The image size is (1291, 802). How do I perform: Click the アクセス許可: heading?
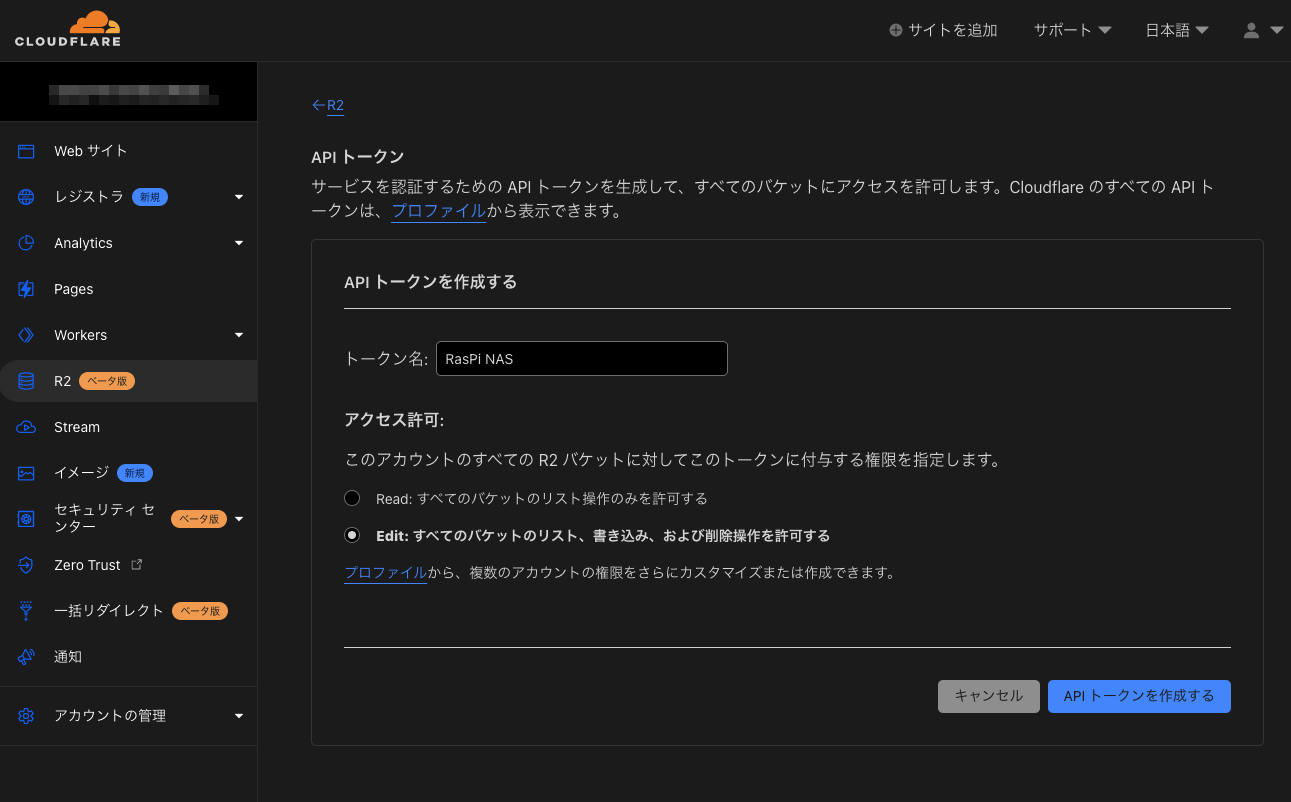pyautogui.click(x=394, y=420)
